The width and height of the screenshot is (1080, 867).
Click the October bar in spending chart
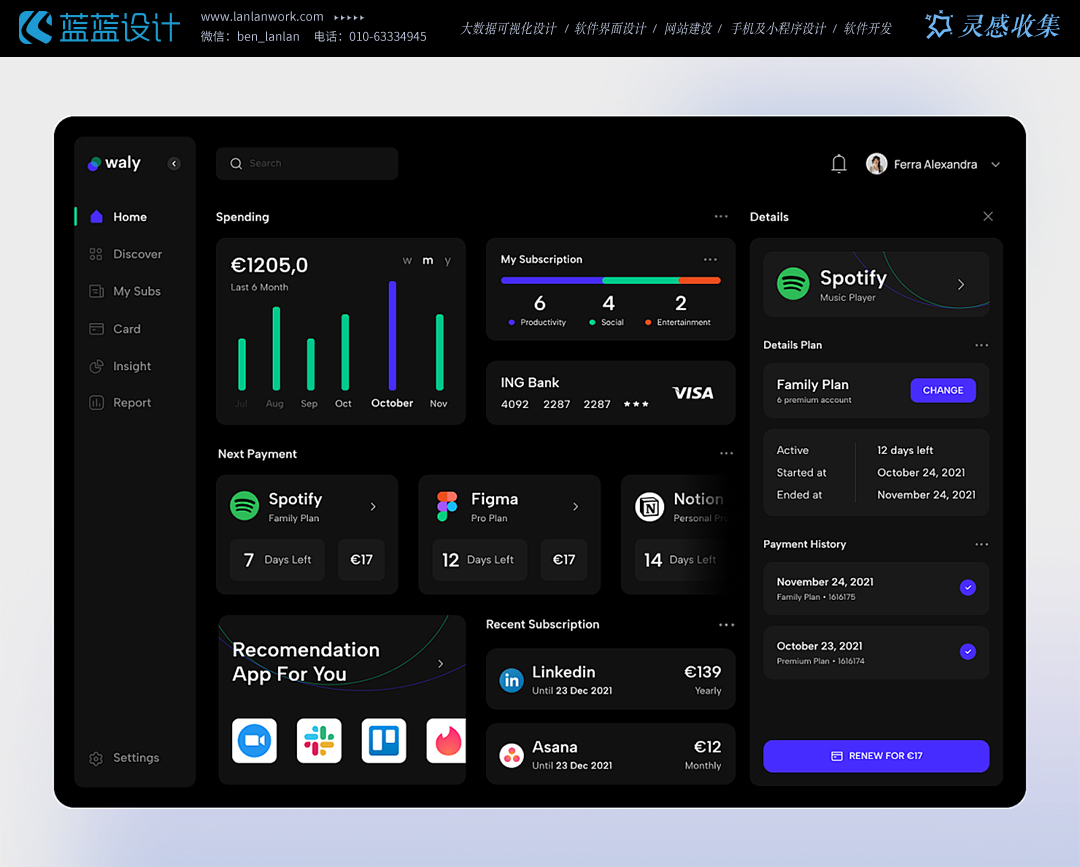click(x=392, y=336)
